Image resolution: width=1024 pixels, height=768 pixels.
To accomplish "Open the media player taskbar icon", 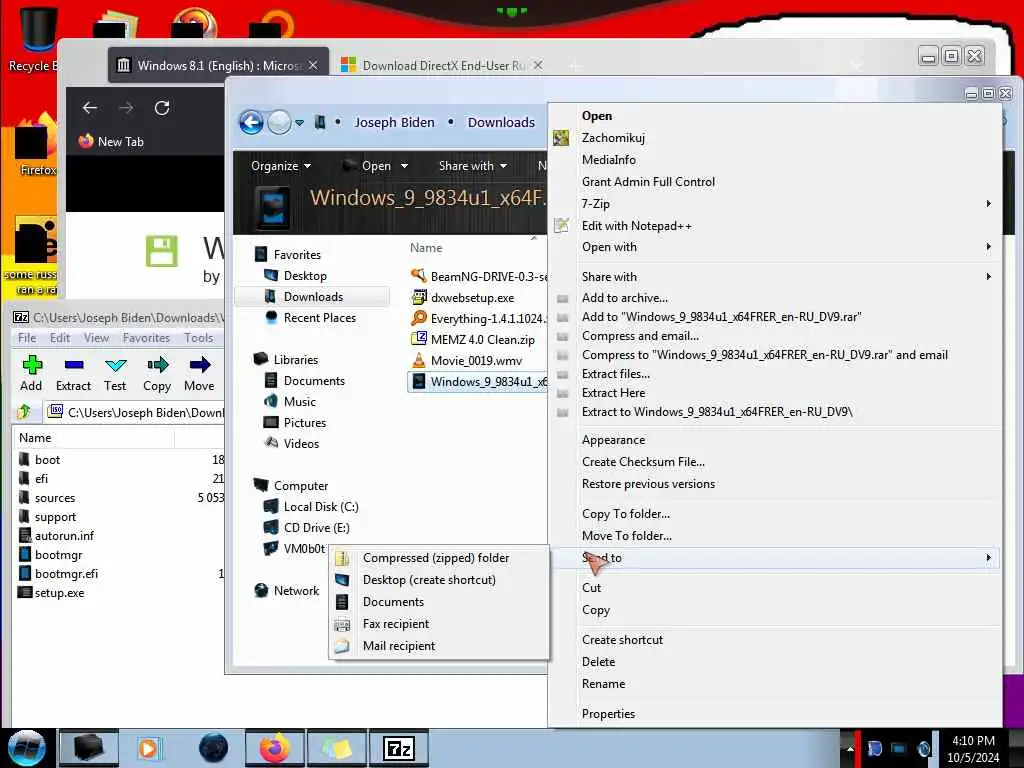I will pyautogui.click(x=148, y=748).
